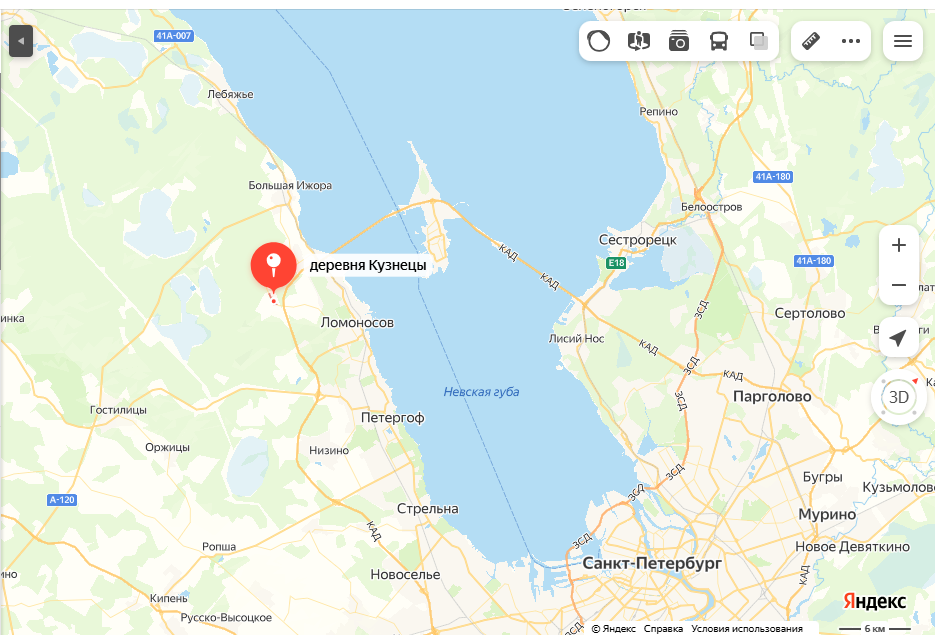Open more tools three-dots menu
This screenshot has width=936, height=635.
[851, 41]
